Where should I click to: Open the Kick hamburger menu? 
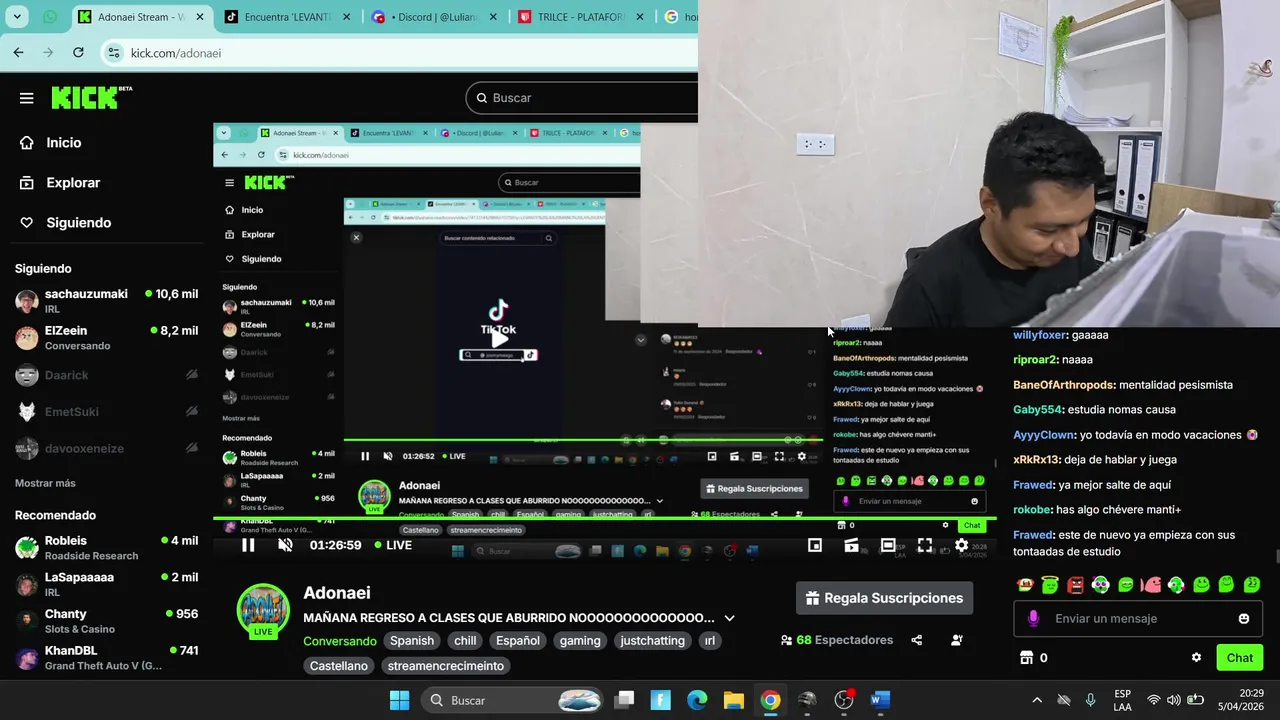pos(27,98)
